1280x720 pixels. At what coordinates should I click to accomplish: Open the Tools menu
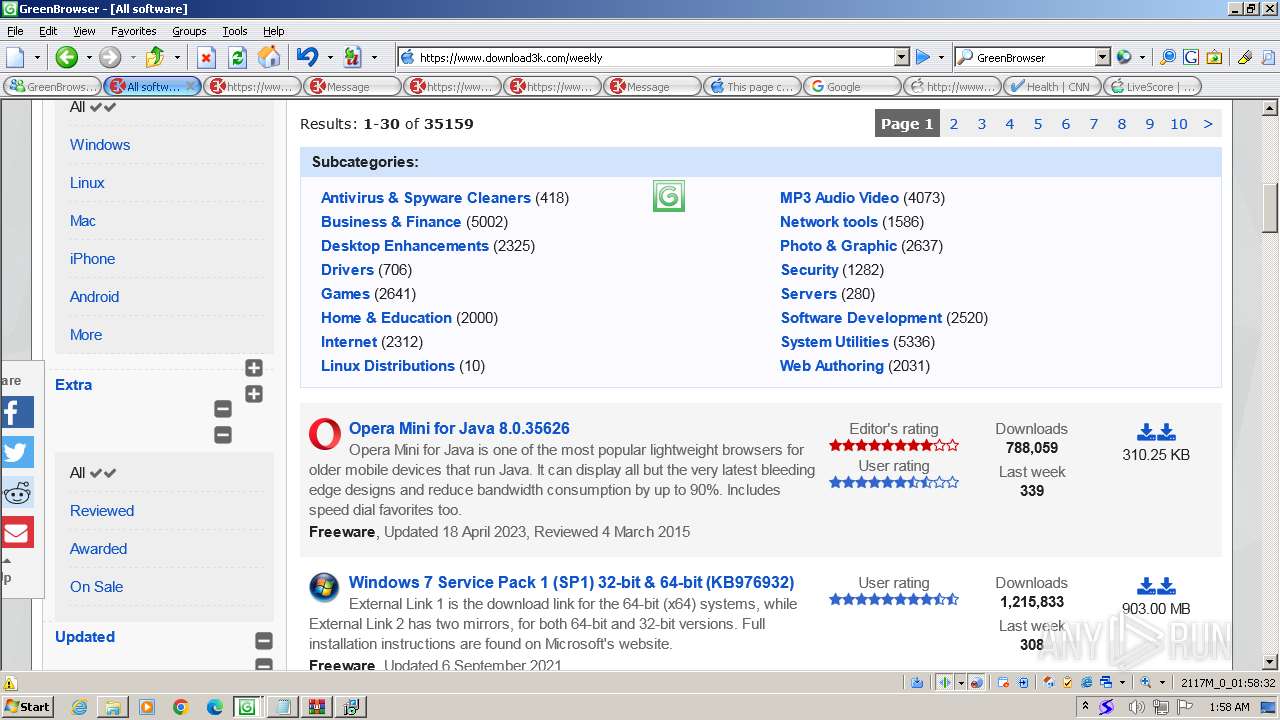235,31
